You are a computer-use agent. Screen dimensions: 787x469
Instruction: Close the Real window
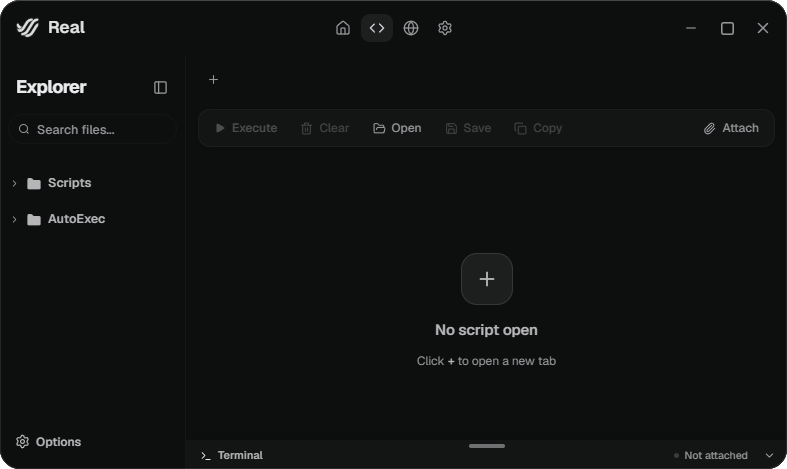tap(763, 28)
